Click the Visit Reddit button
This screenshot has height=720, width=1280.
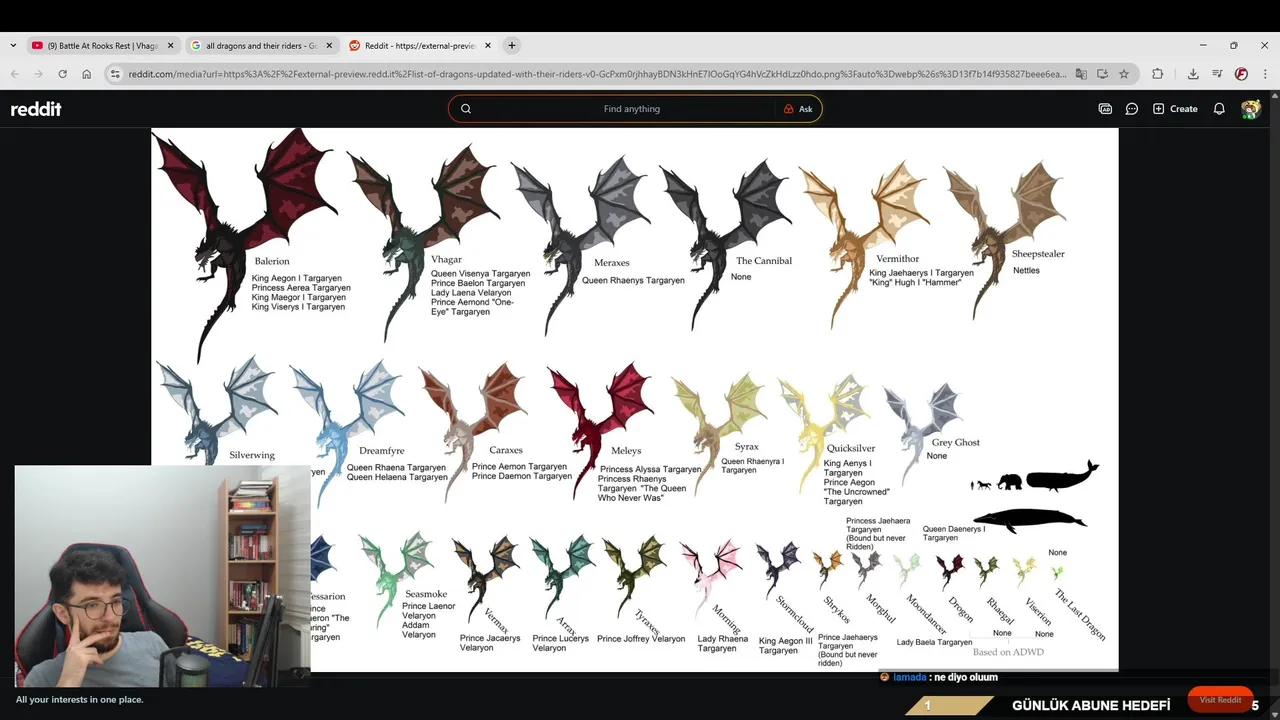(1220, 700)
